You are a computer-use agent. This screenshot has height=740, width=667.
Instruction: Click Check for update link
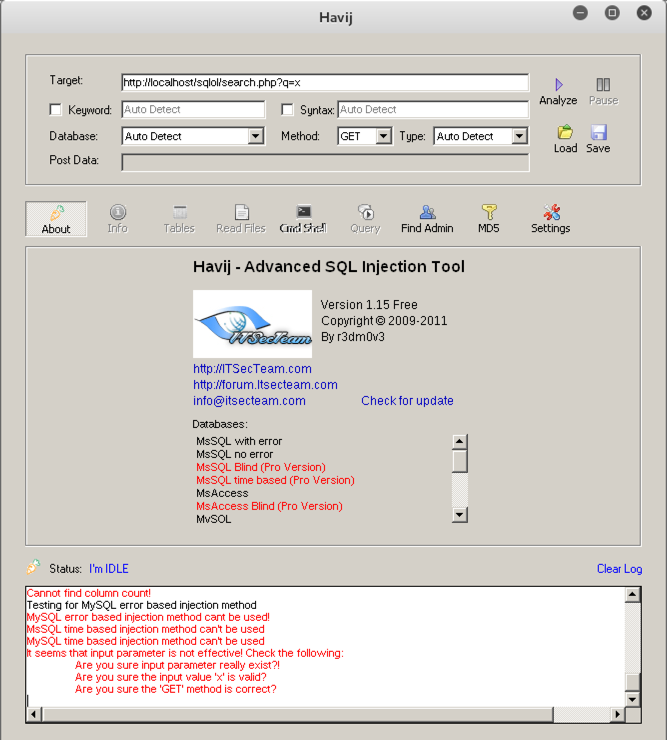(407, 401)
